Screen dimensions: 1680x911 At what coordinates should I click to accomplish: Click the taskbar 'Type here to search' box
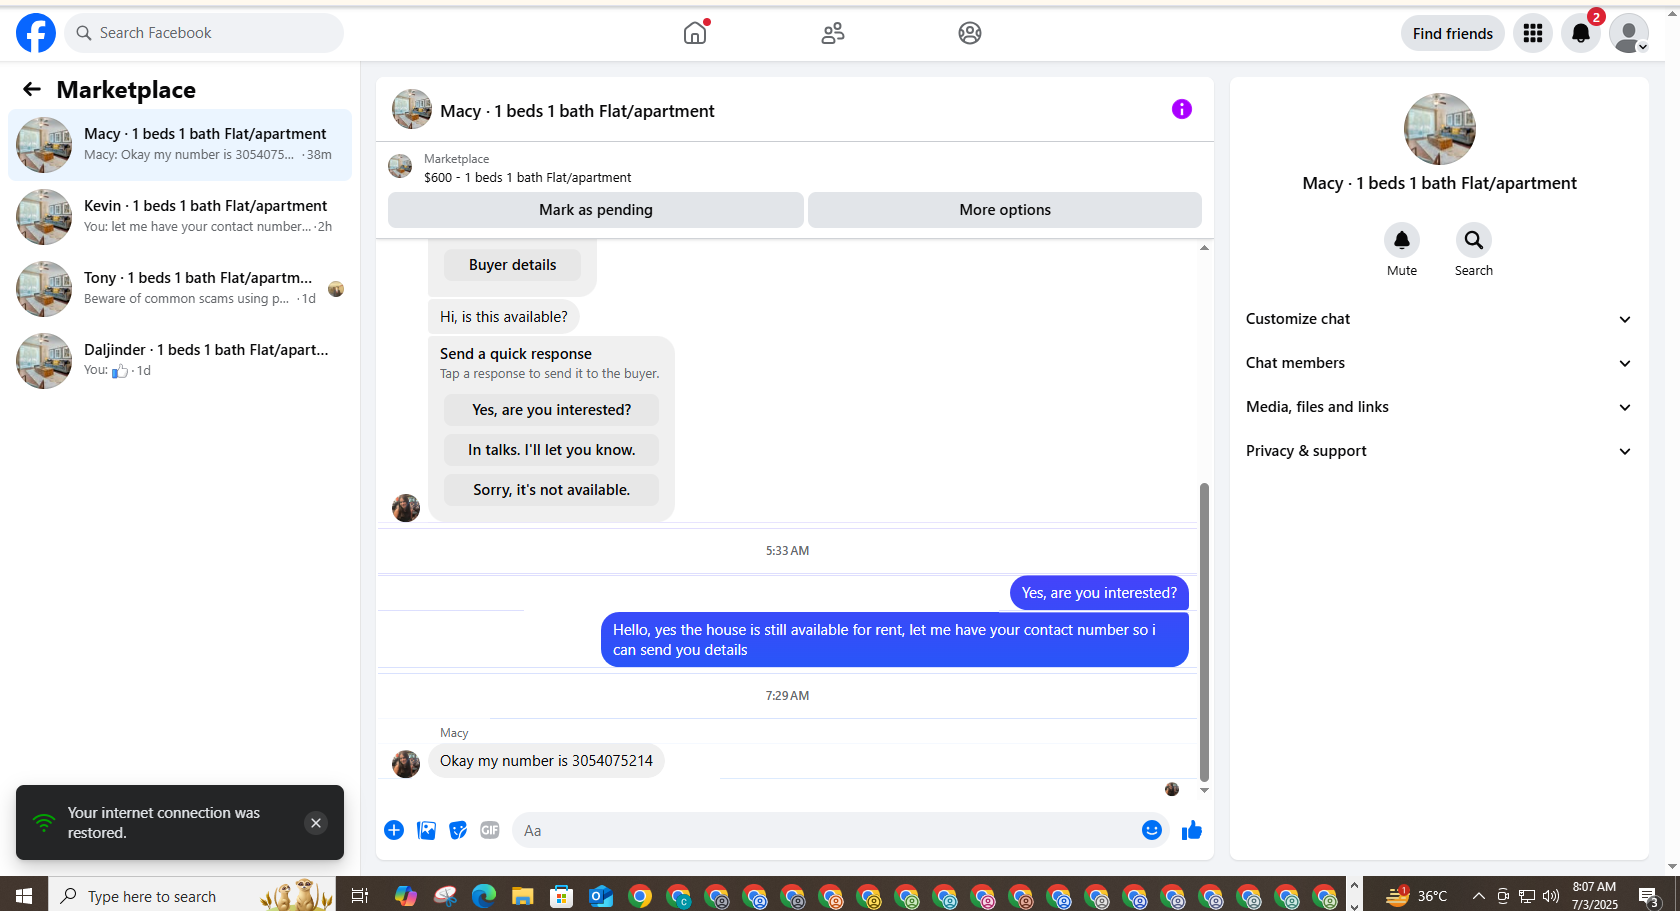tap(192, 896)
